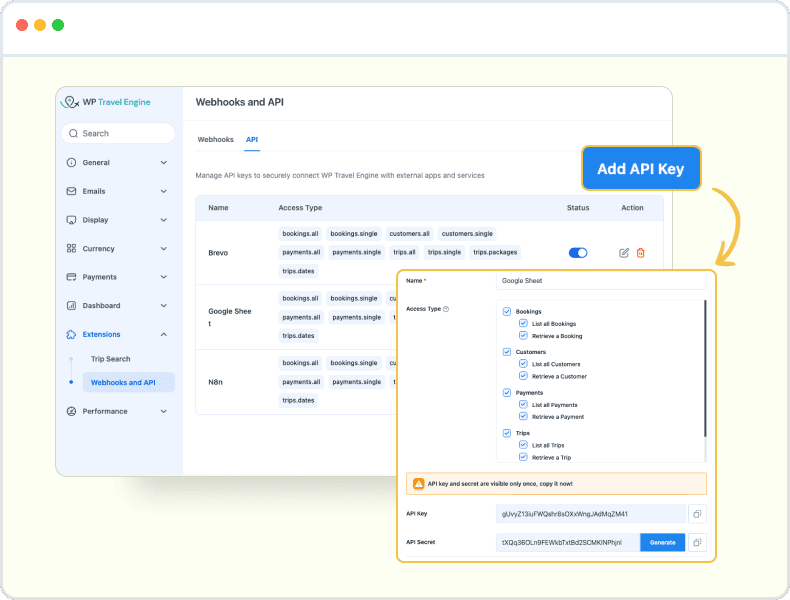This screenshot has width=790, height=600.
Task: Uncheck the List all Customers checkbox
Action: (523, 364)
